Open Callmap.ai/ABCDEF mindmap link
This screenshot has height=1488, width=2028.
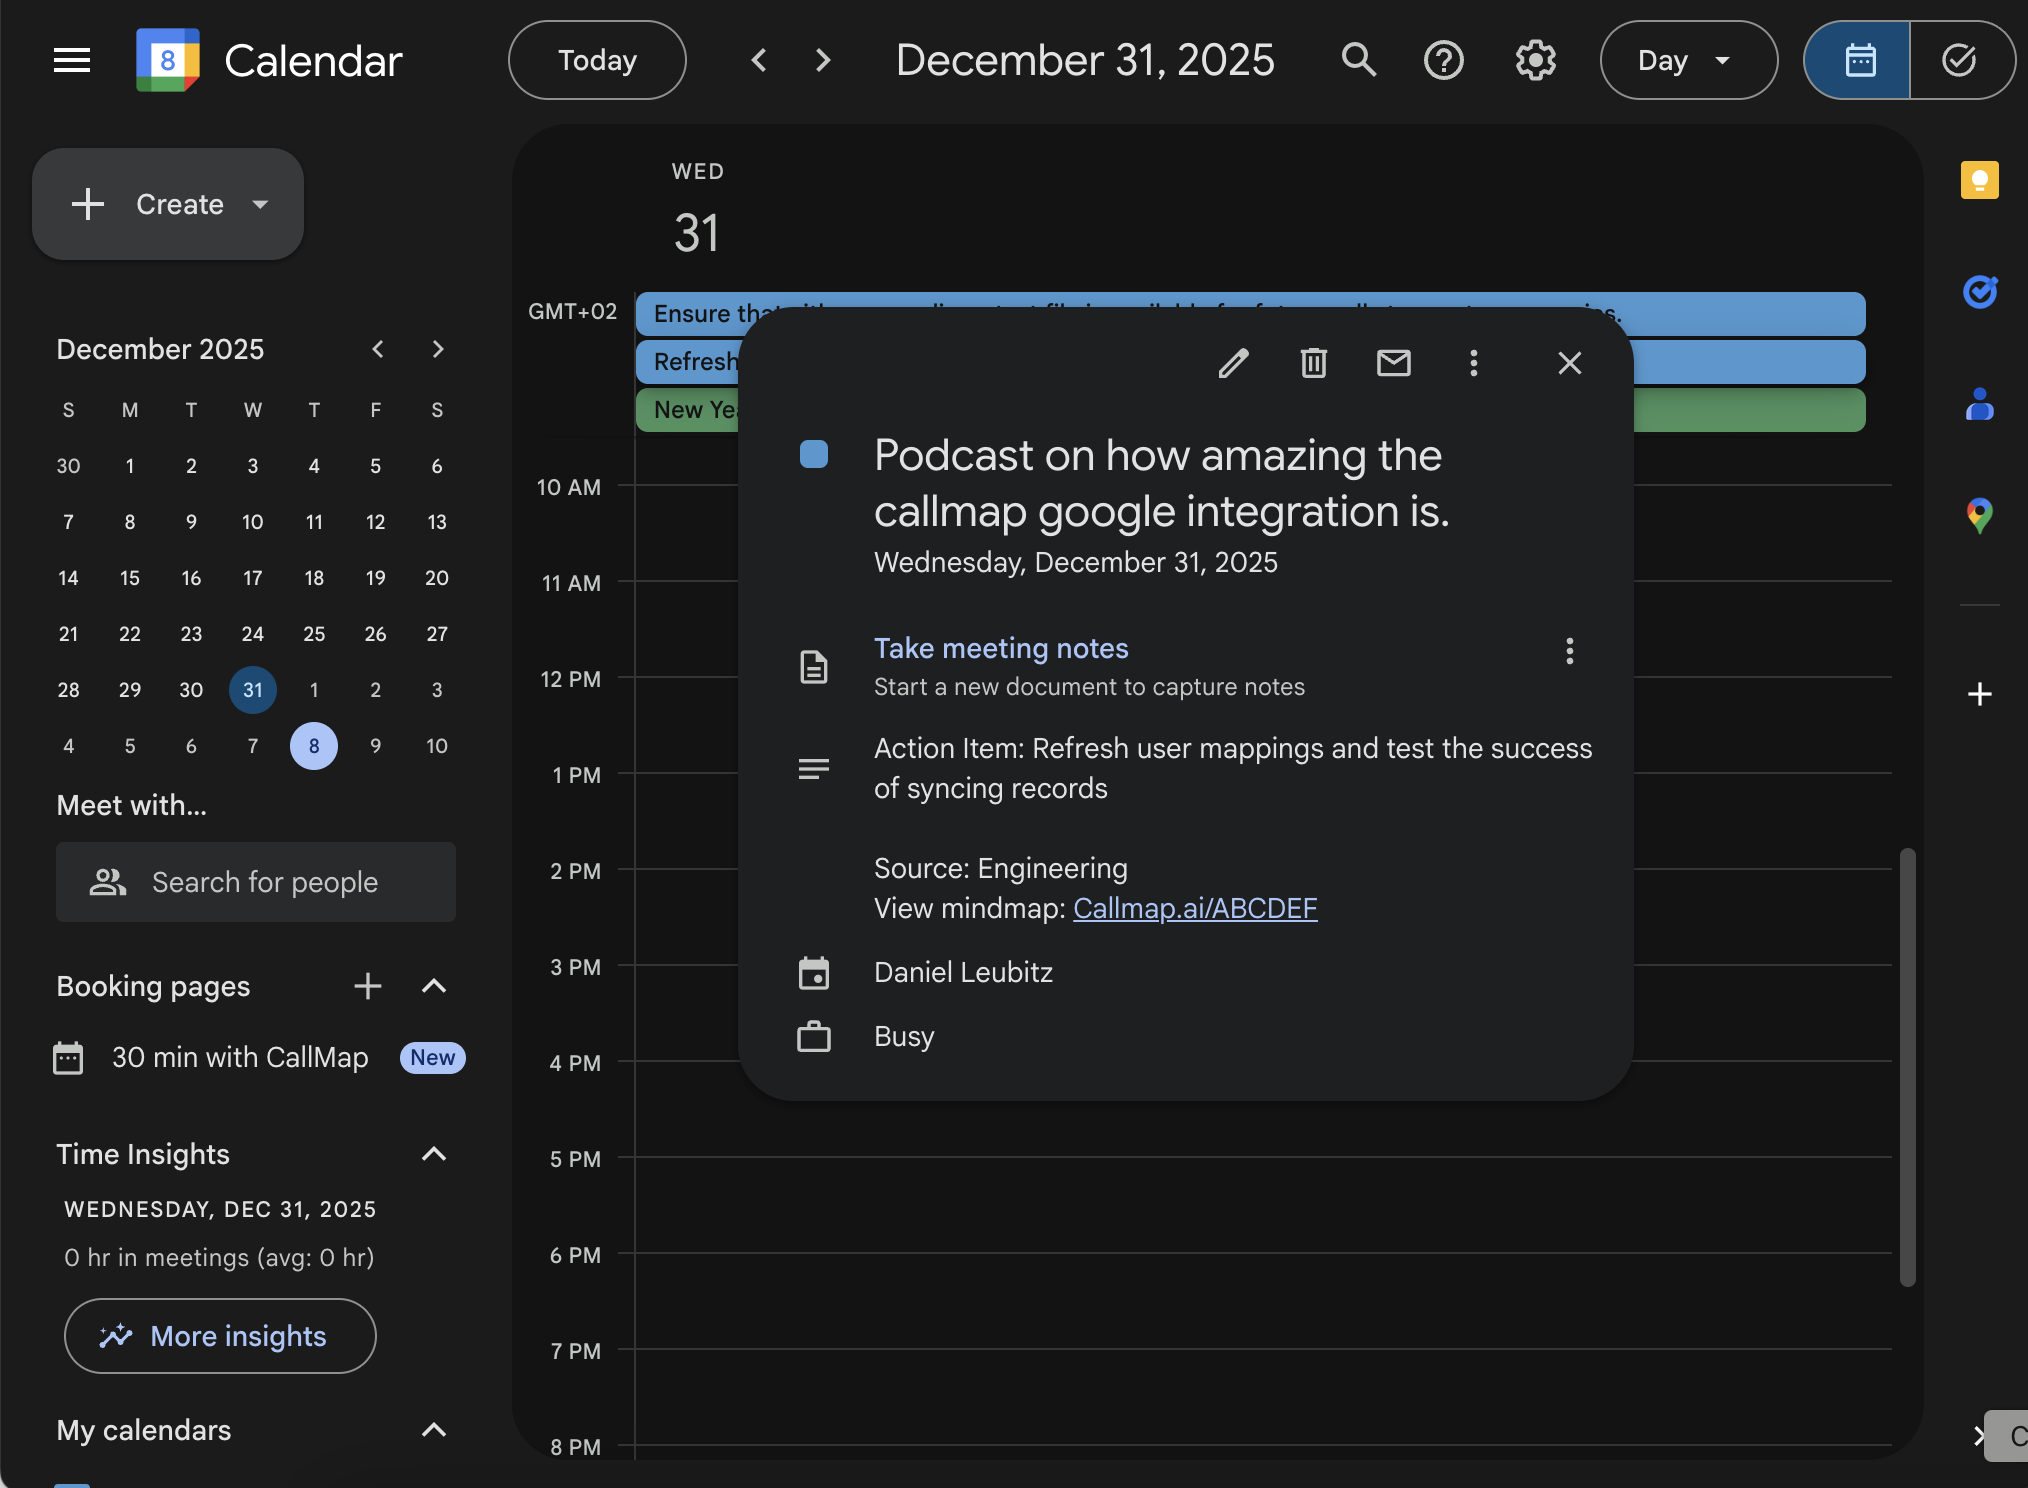tap(1195, 908)
